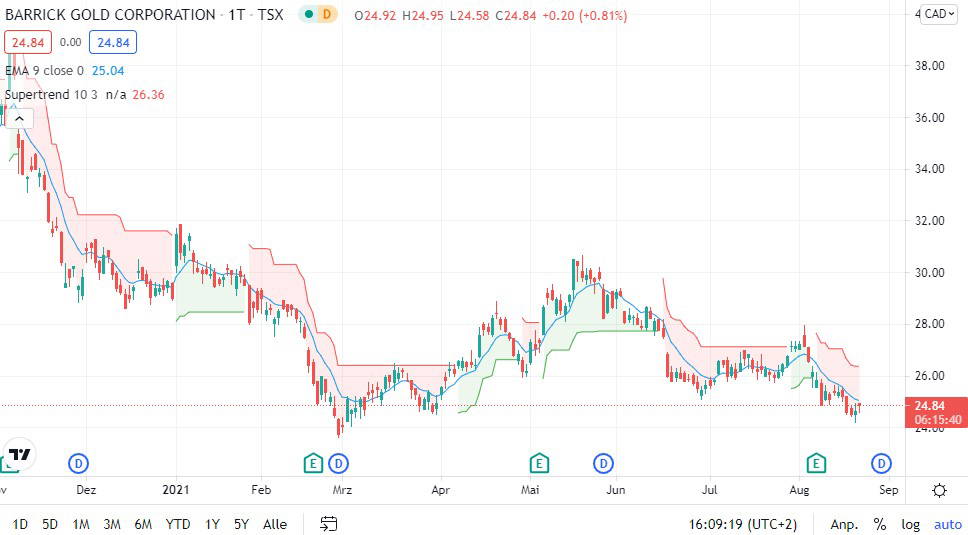Select the 5Y time range
Viewport: 968px width, 535px height.
coord(241,524)
